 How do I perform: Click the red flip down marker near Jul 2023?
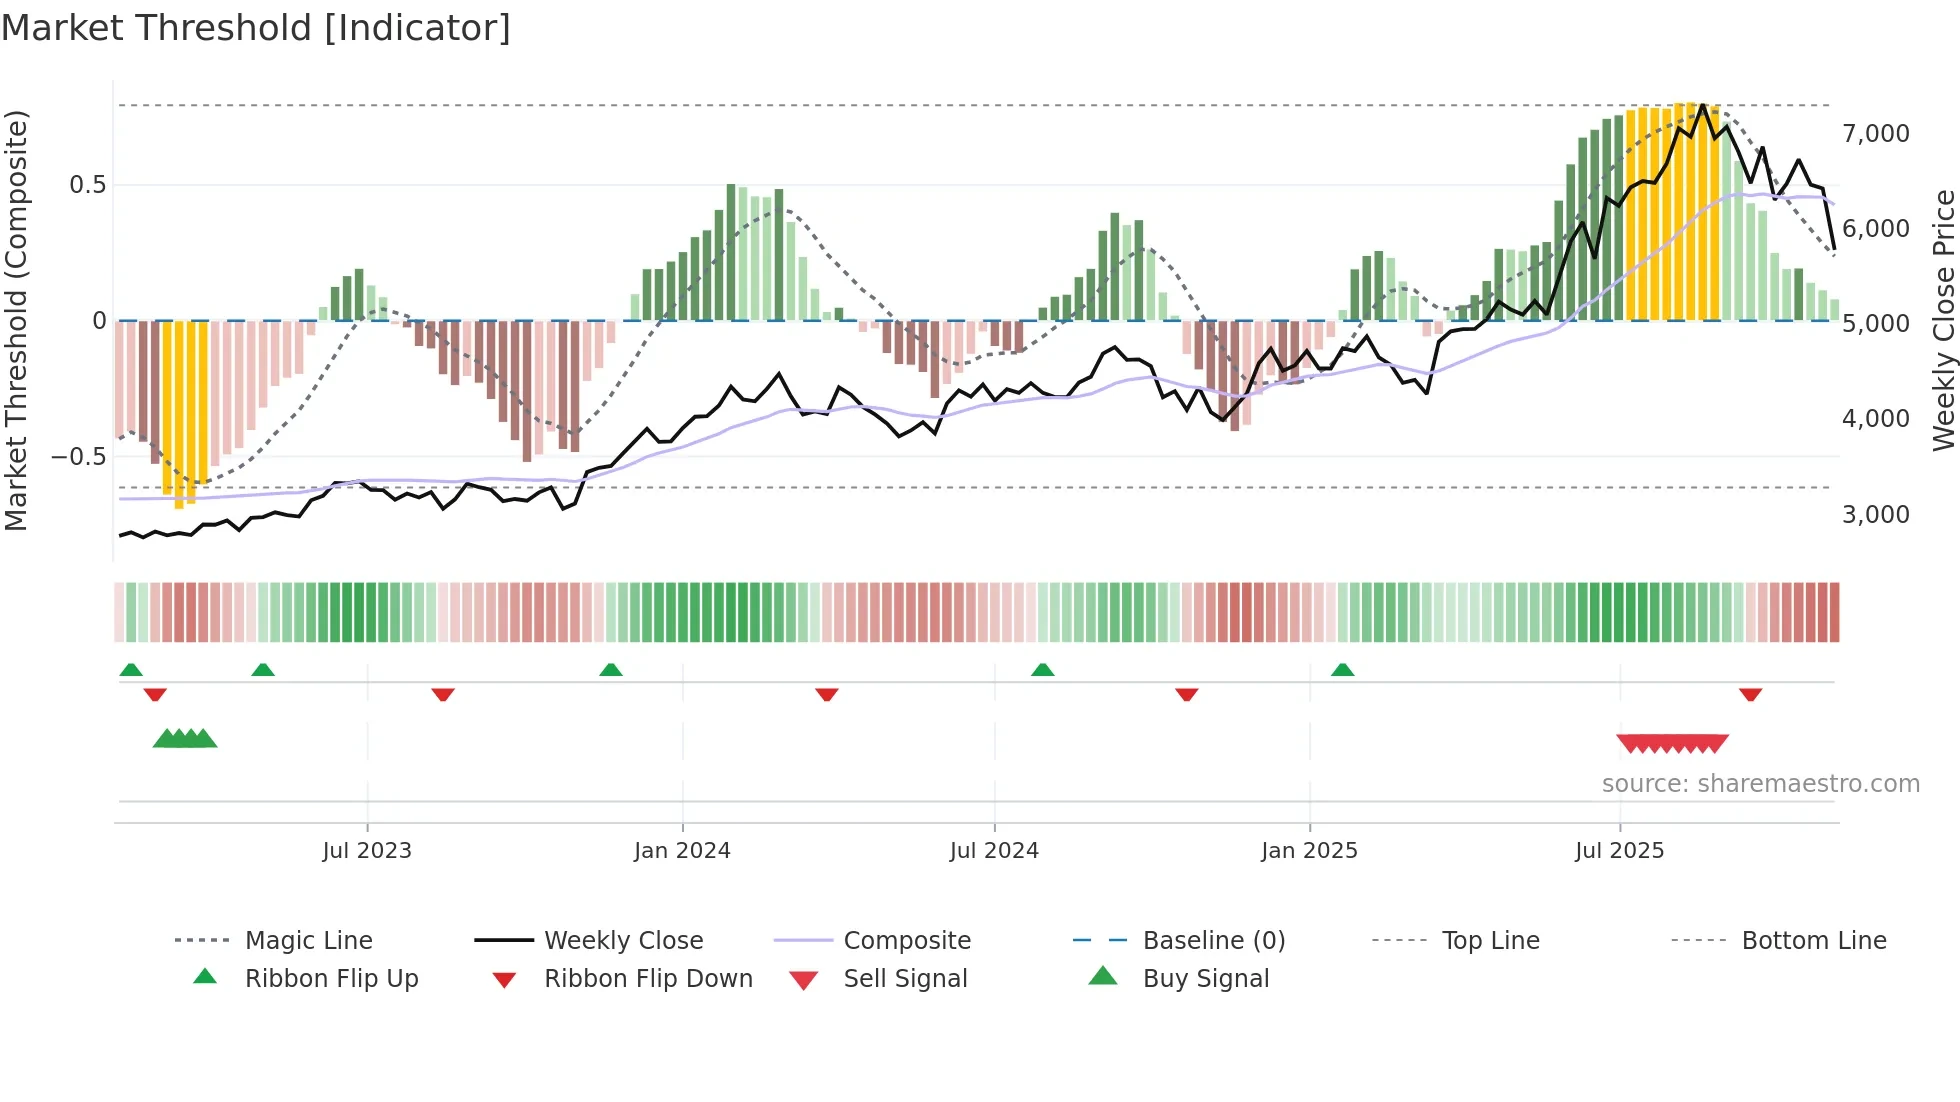(x=443, y=695)
